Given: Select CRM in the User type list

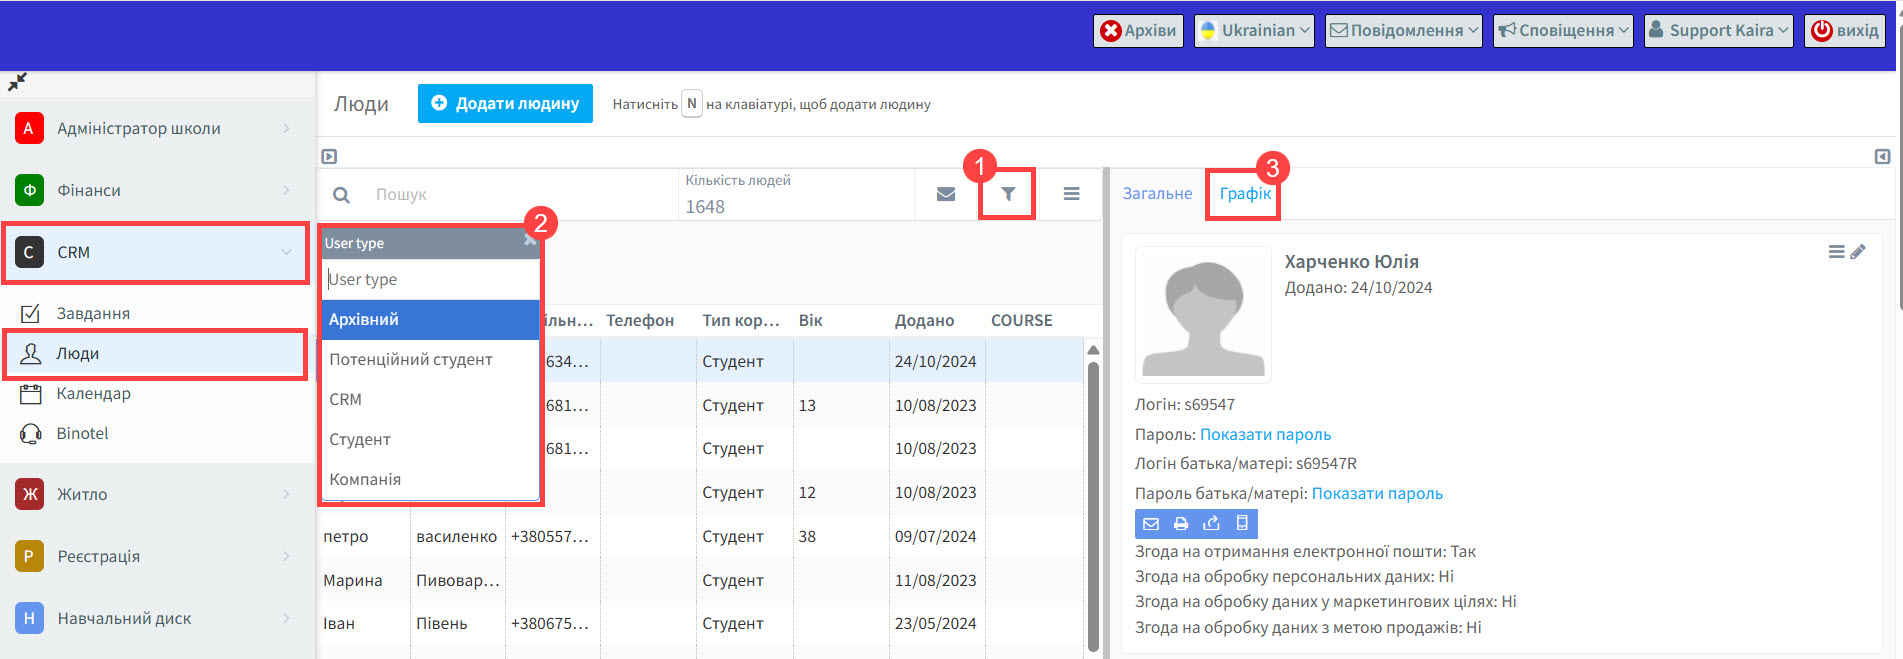Looking at the screenshot, I should [431, 399].
